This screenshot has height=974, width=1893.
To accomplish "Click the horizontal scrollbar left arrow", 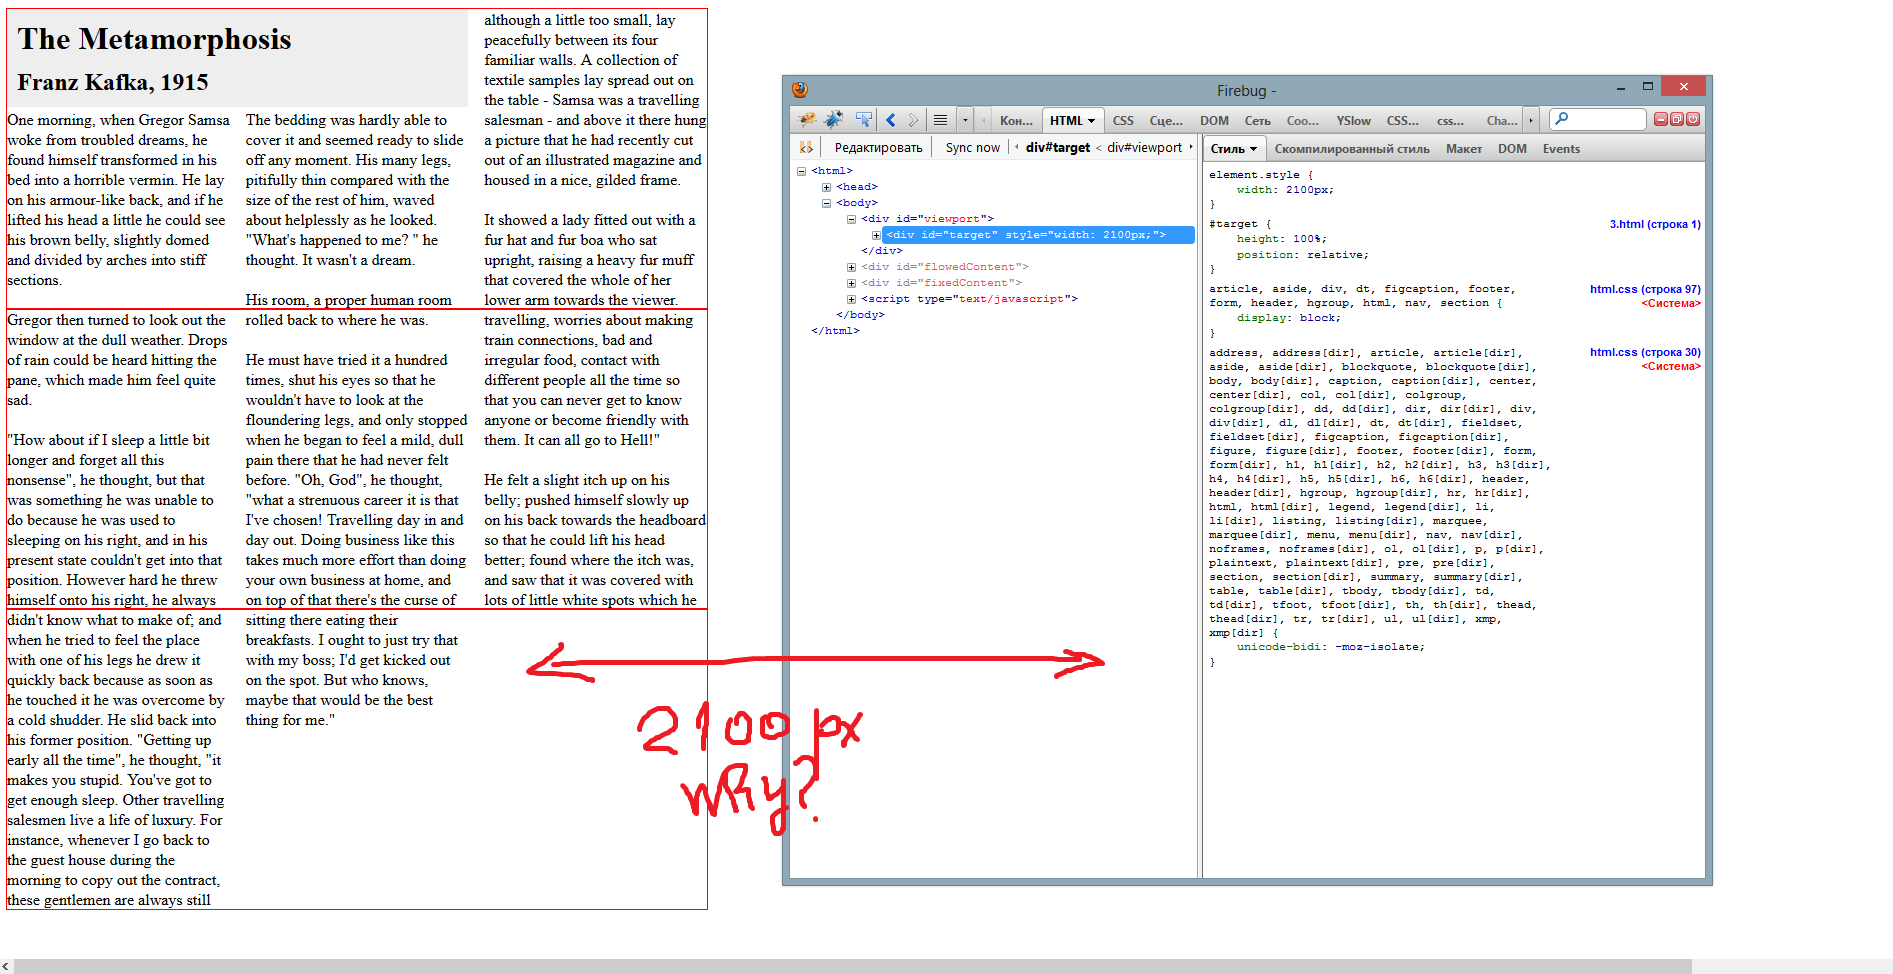I will [6, 966].
